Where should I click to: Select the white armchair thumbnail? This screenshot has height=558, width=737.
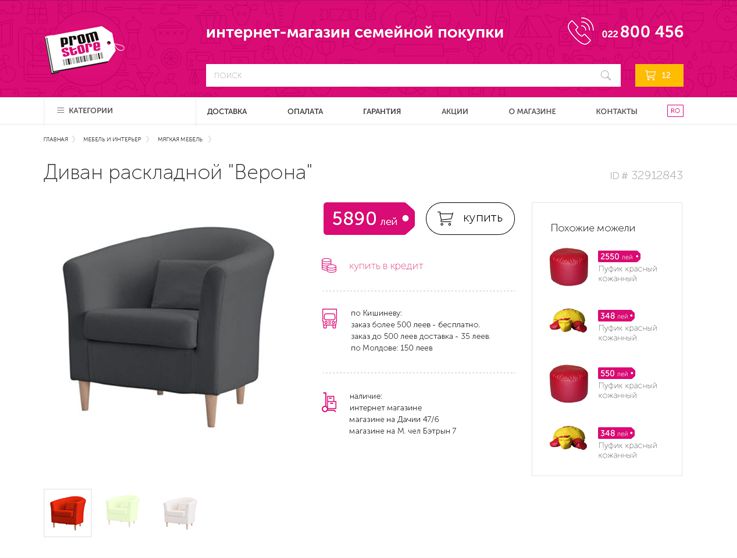pyautogui.click(x=180, y=513)
